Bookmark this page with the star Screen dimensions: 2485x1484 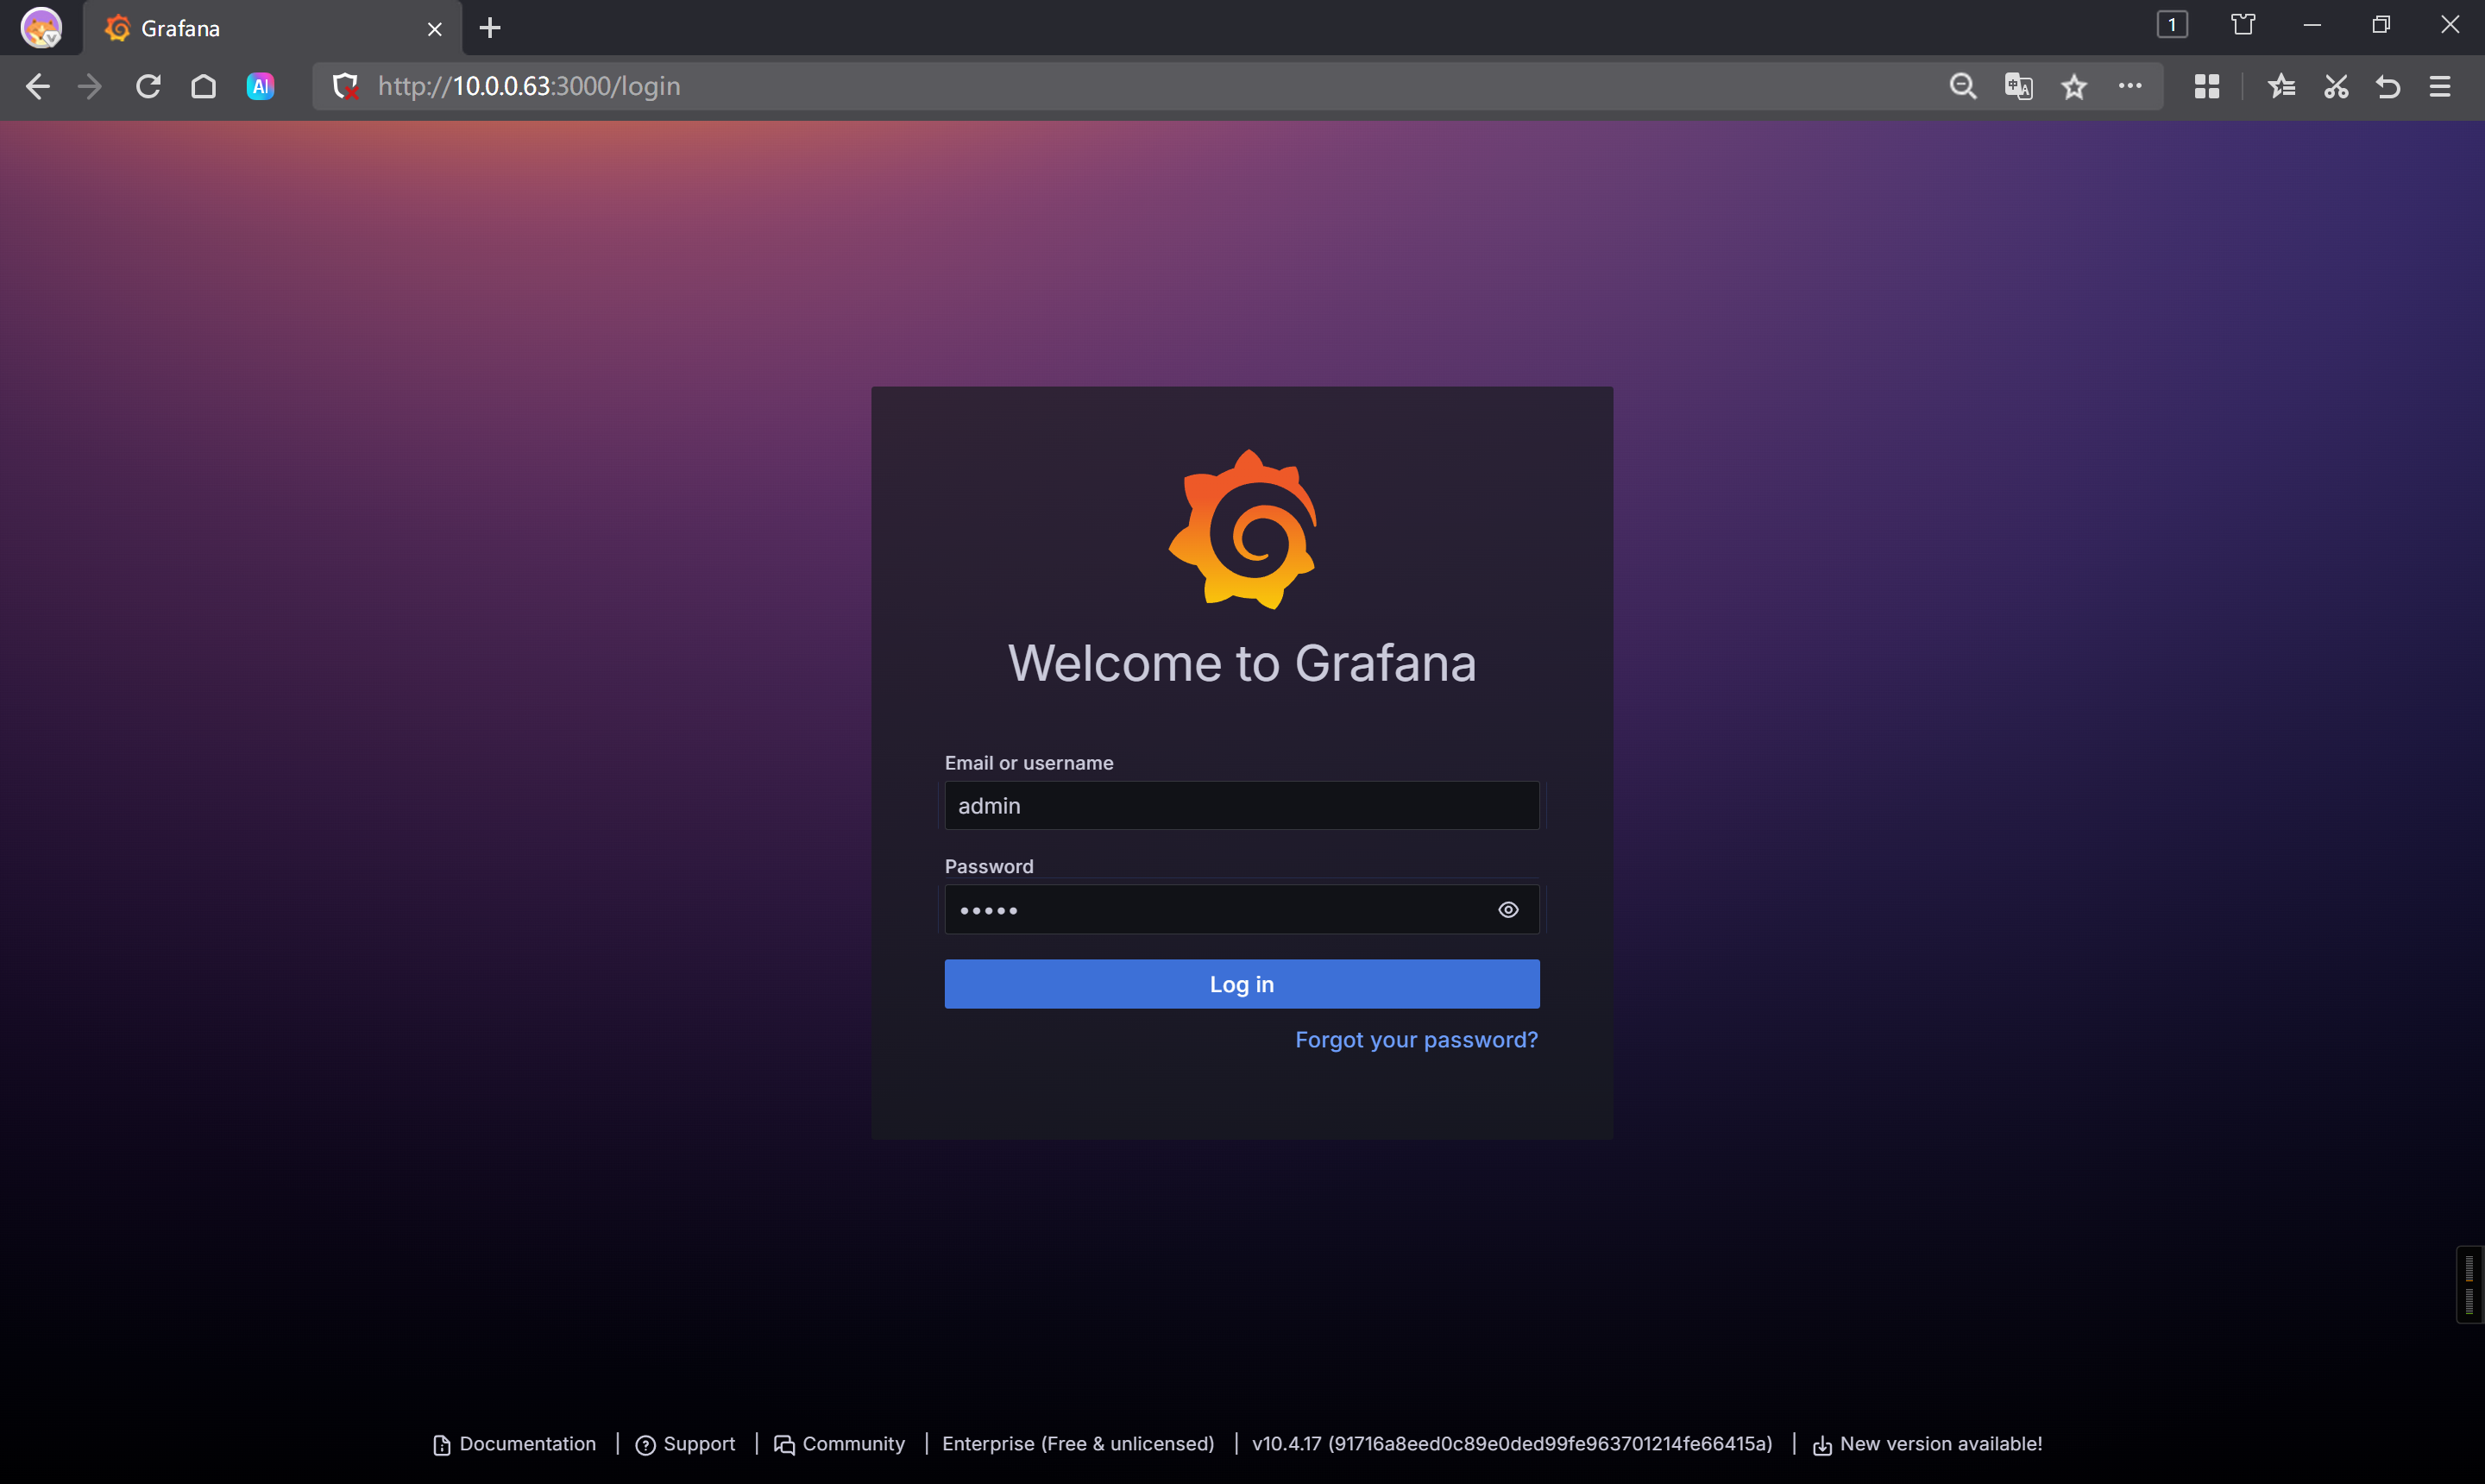click(x=2074, y=87)
